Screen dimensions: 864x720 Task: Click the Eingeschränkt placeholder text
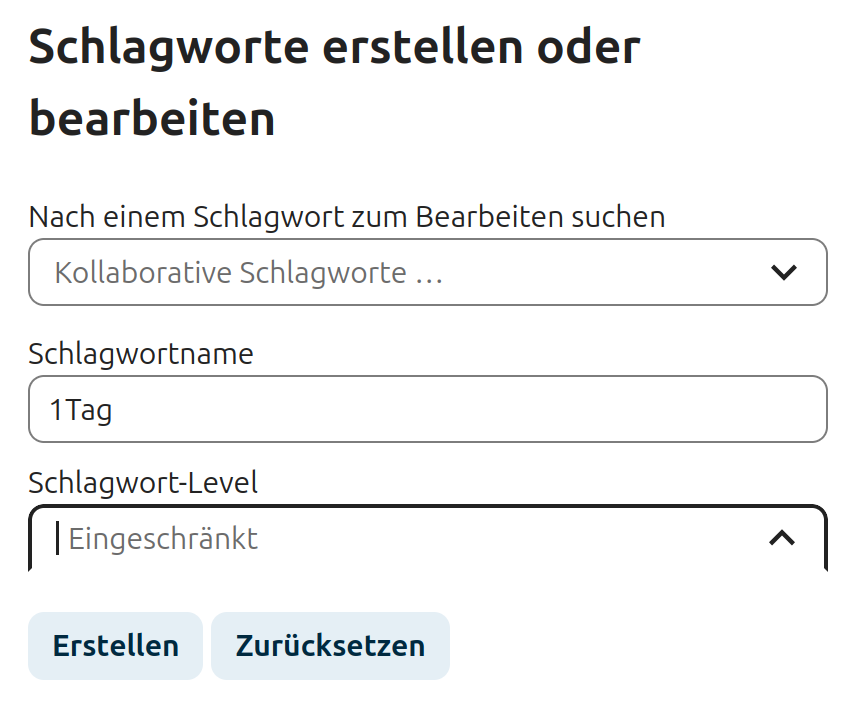pyautogui.click(x=163, y=539)
